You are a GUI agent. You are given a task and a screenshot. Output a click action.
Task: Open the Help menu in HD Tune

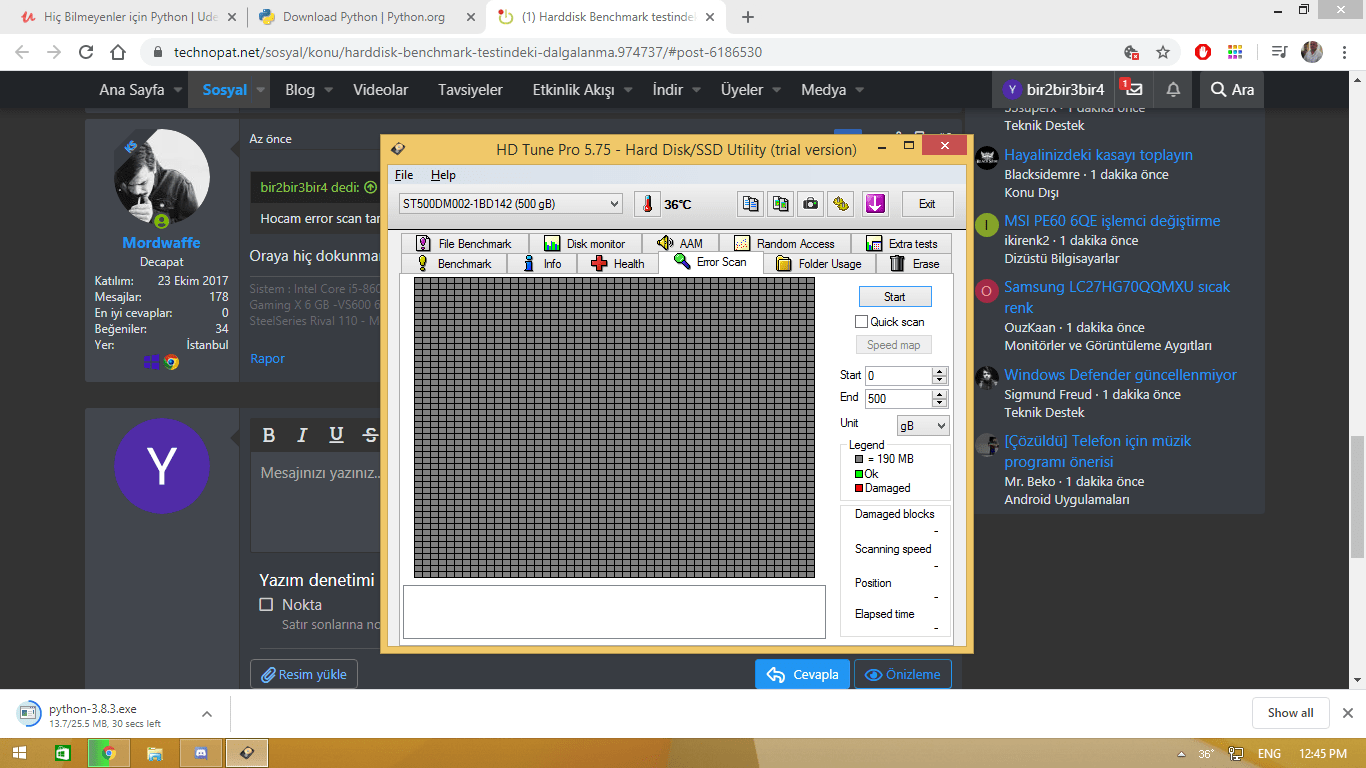click(443, 175)
